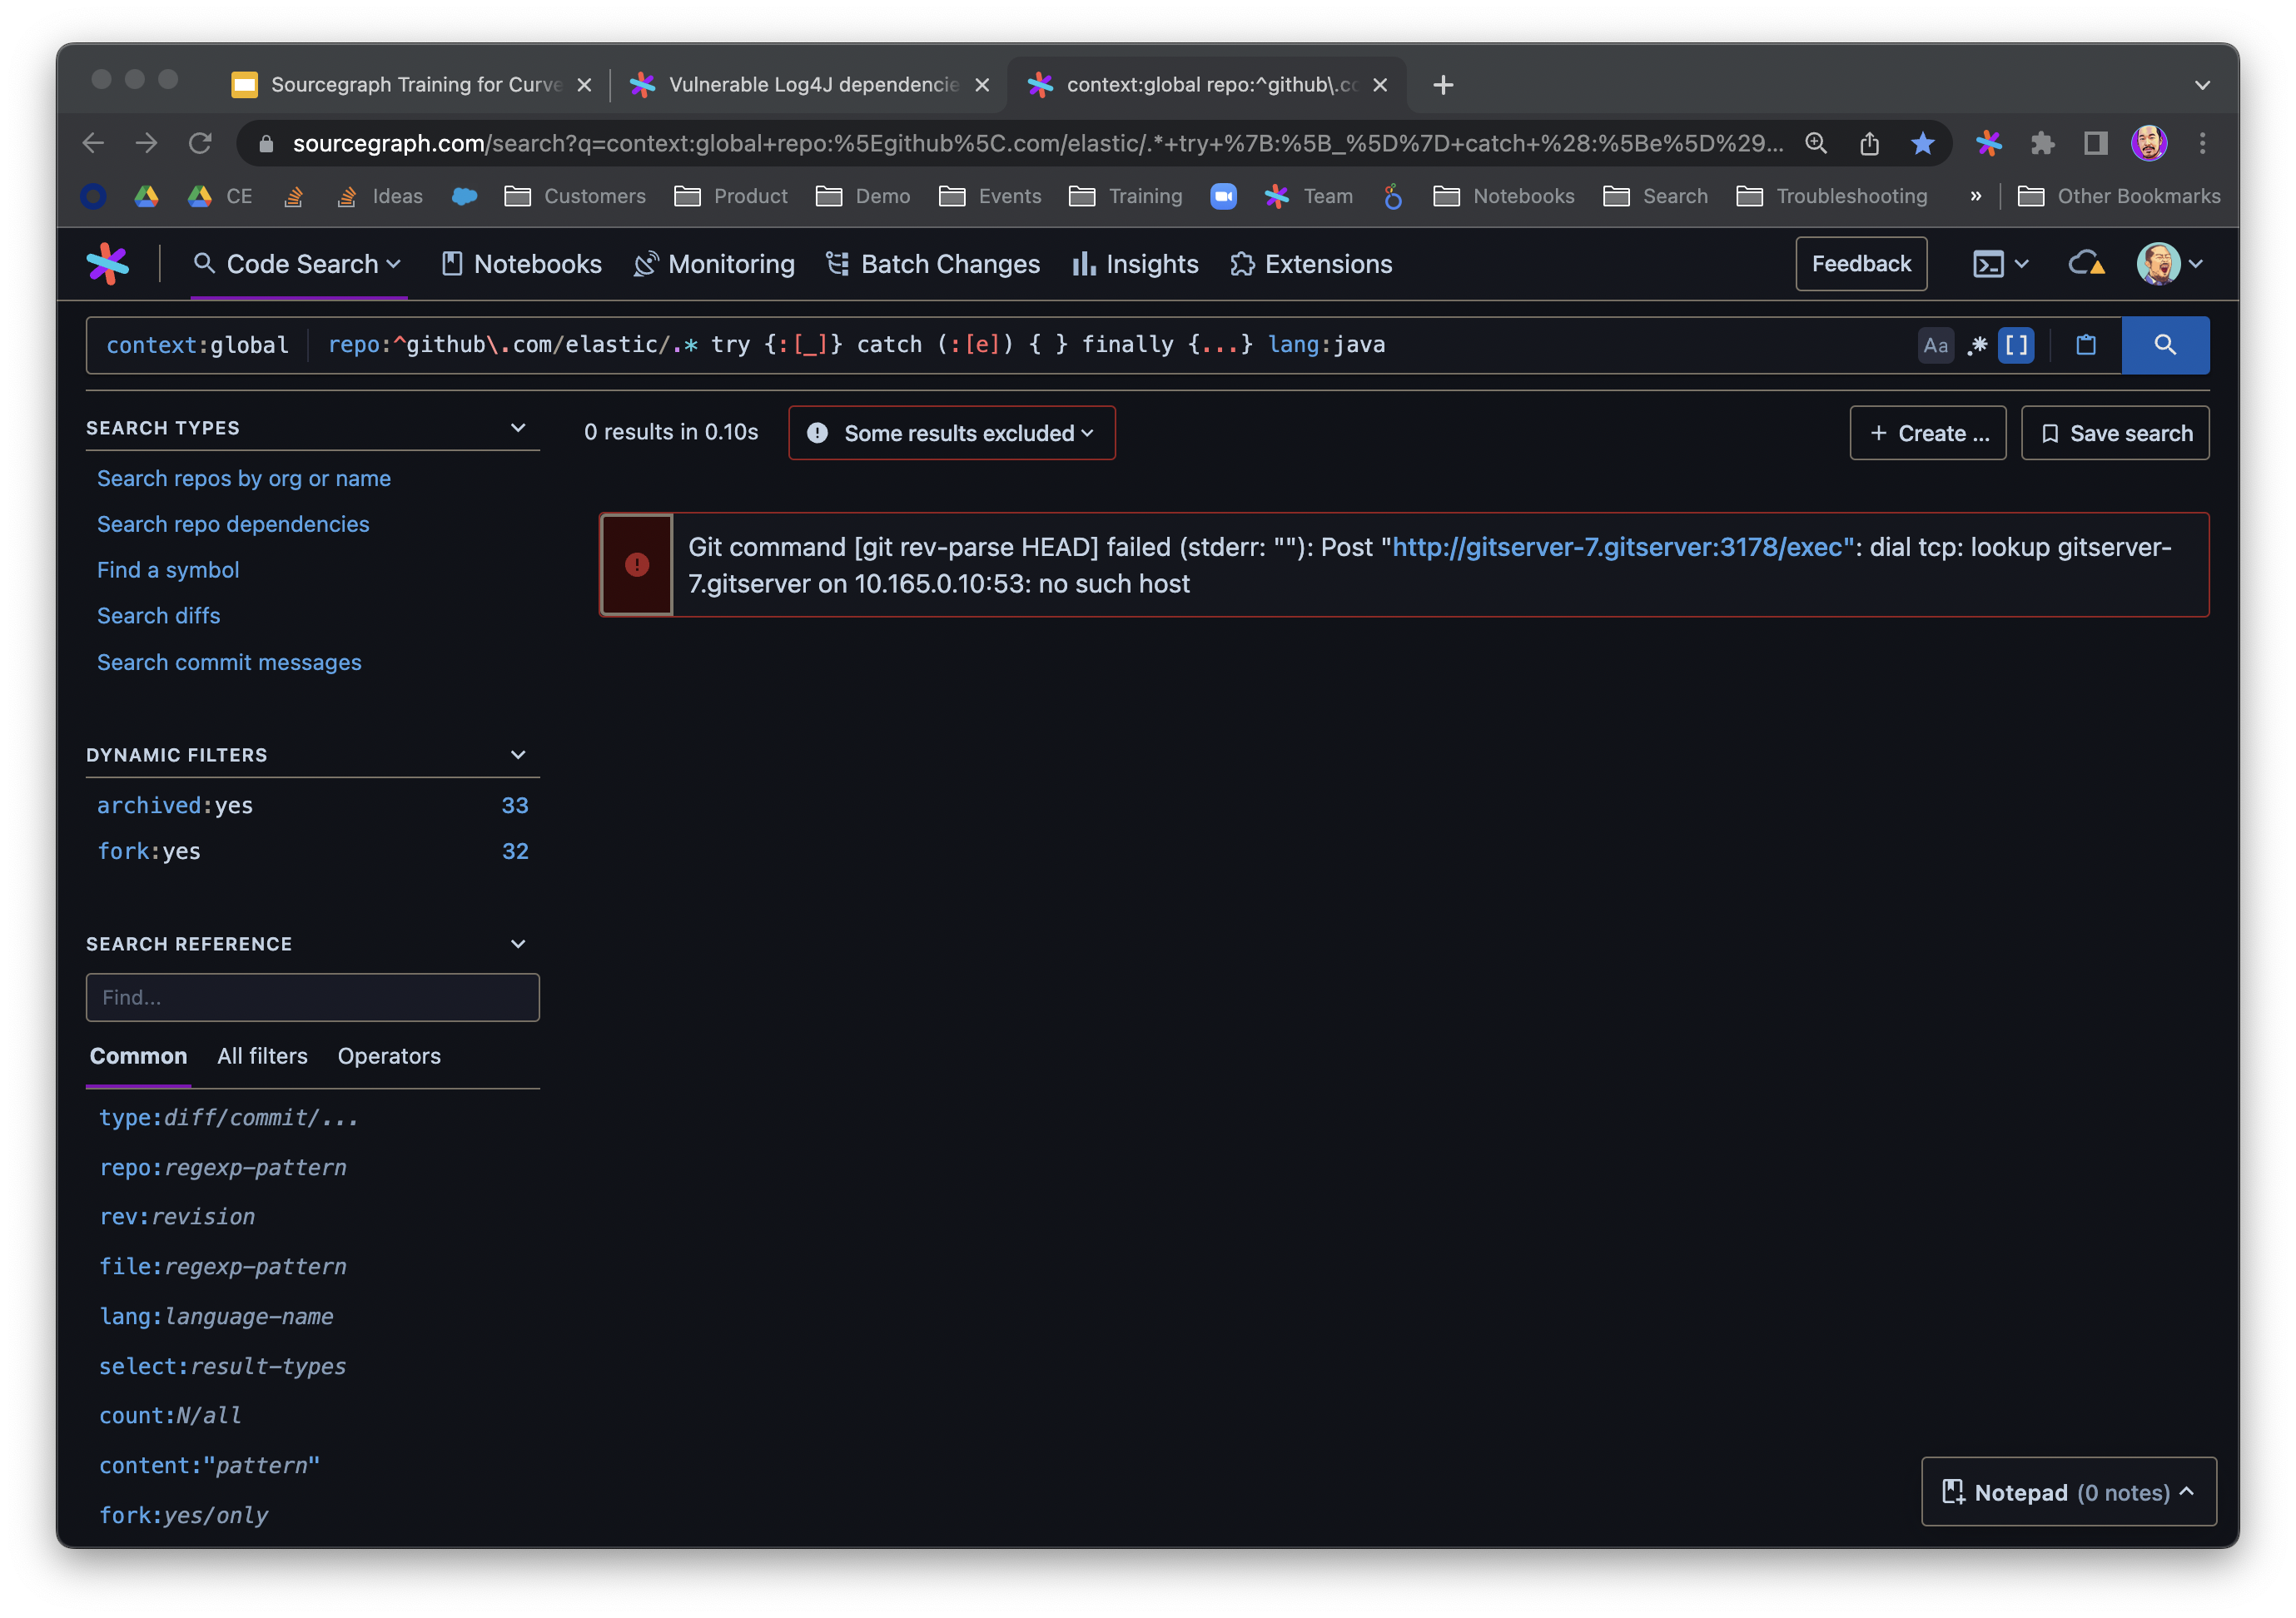
Task: Go to Monitoring page
Action: [x=714, y=264]
